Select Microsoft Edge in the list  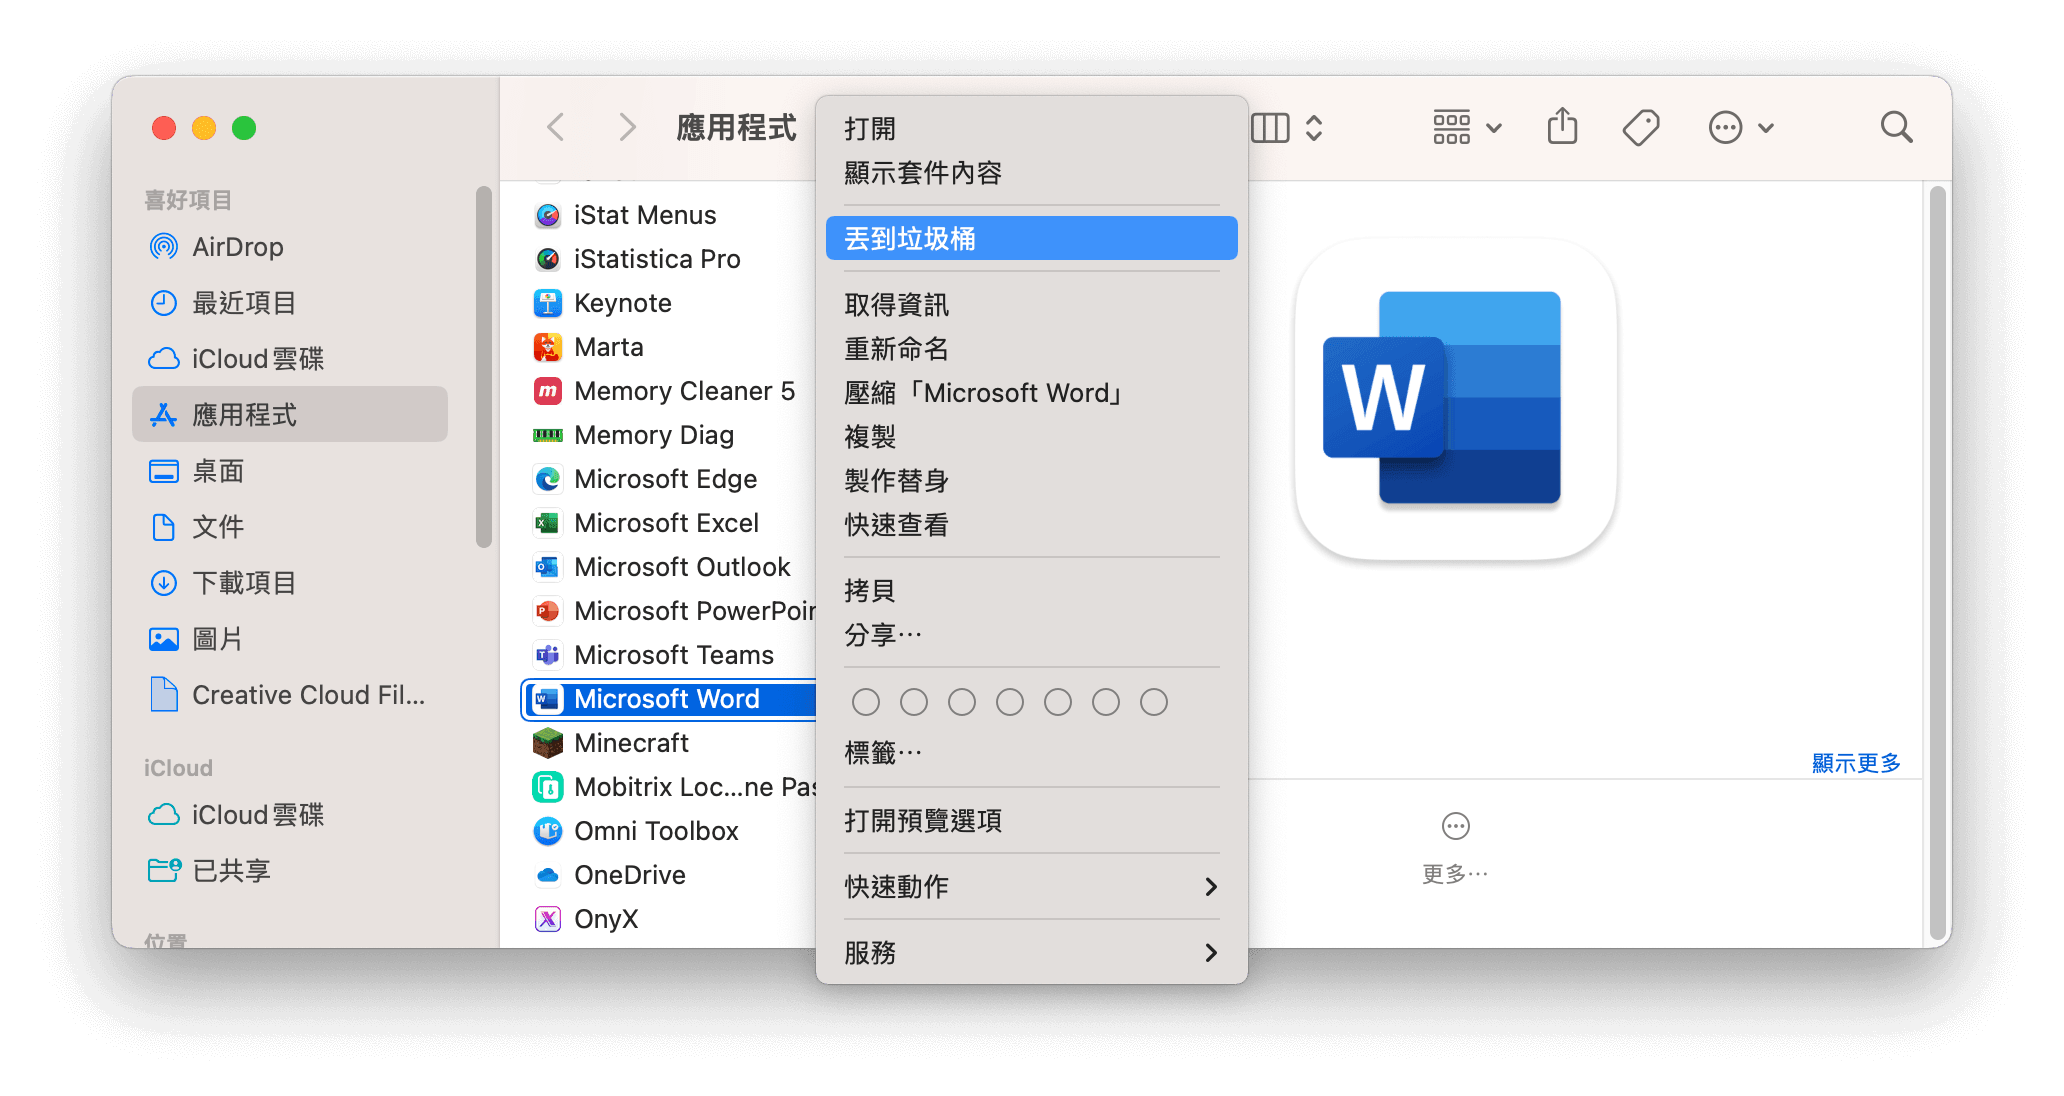(670, 479)
